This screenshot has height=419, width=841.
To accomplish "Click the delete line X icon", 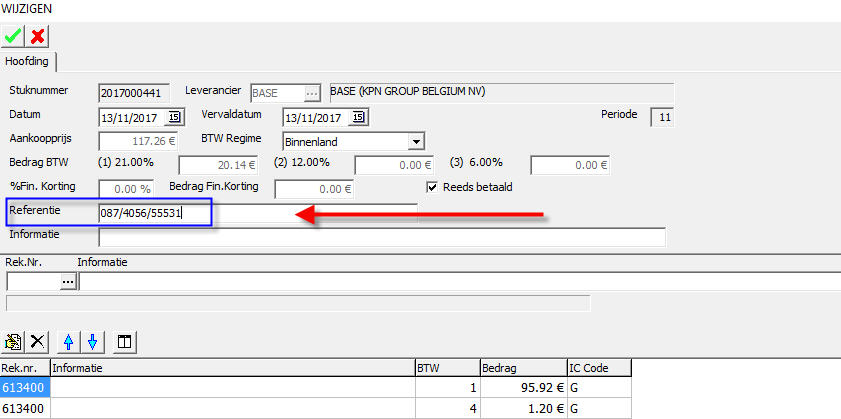I will (39, 341).
